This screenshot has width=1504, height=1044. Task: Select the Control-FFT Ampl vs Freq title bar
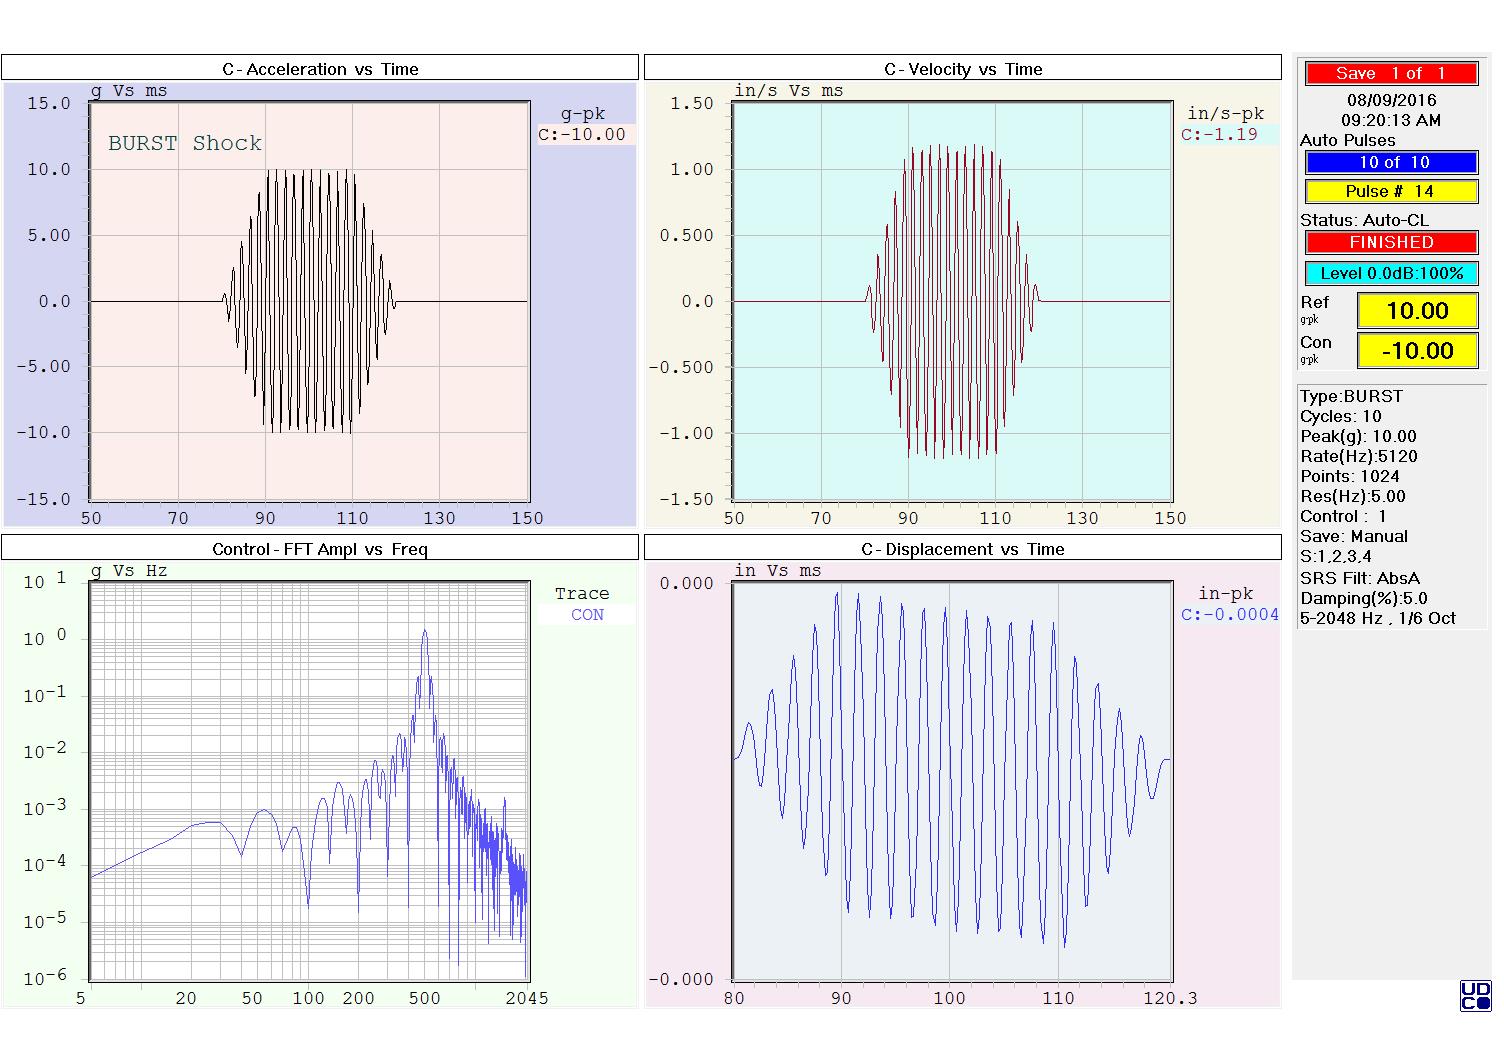click(320, 548)
